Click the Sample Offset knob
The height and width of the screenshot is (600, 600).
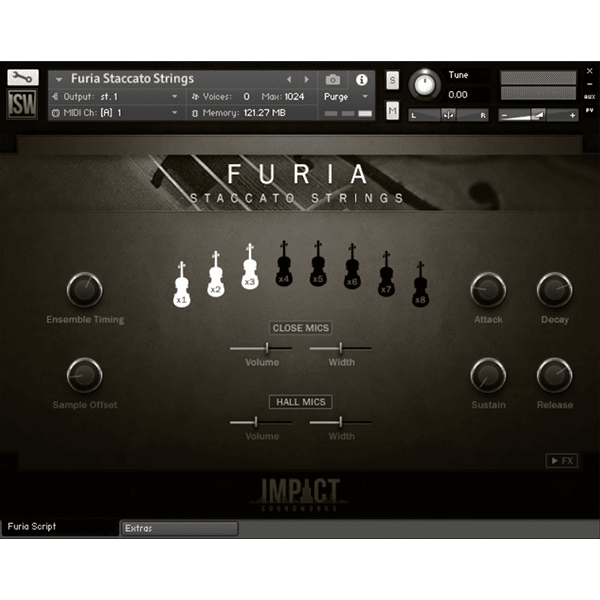[x=85, y=375]
